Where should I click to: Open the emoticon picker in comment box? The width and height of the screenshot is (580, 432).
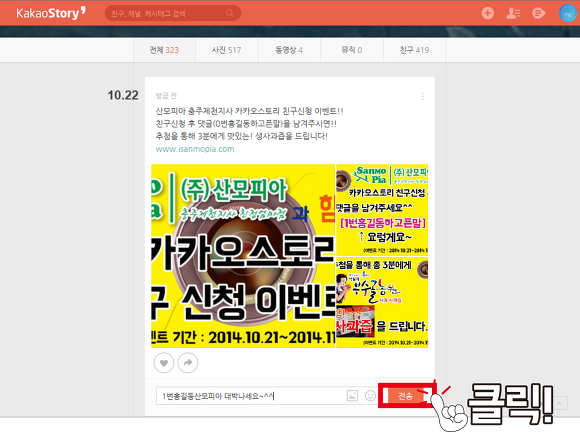(x=370, y=396)
